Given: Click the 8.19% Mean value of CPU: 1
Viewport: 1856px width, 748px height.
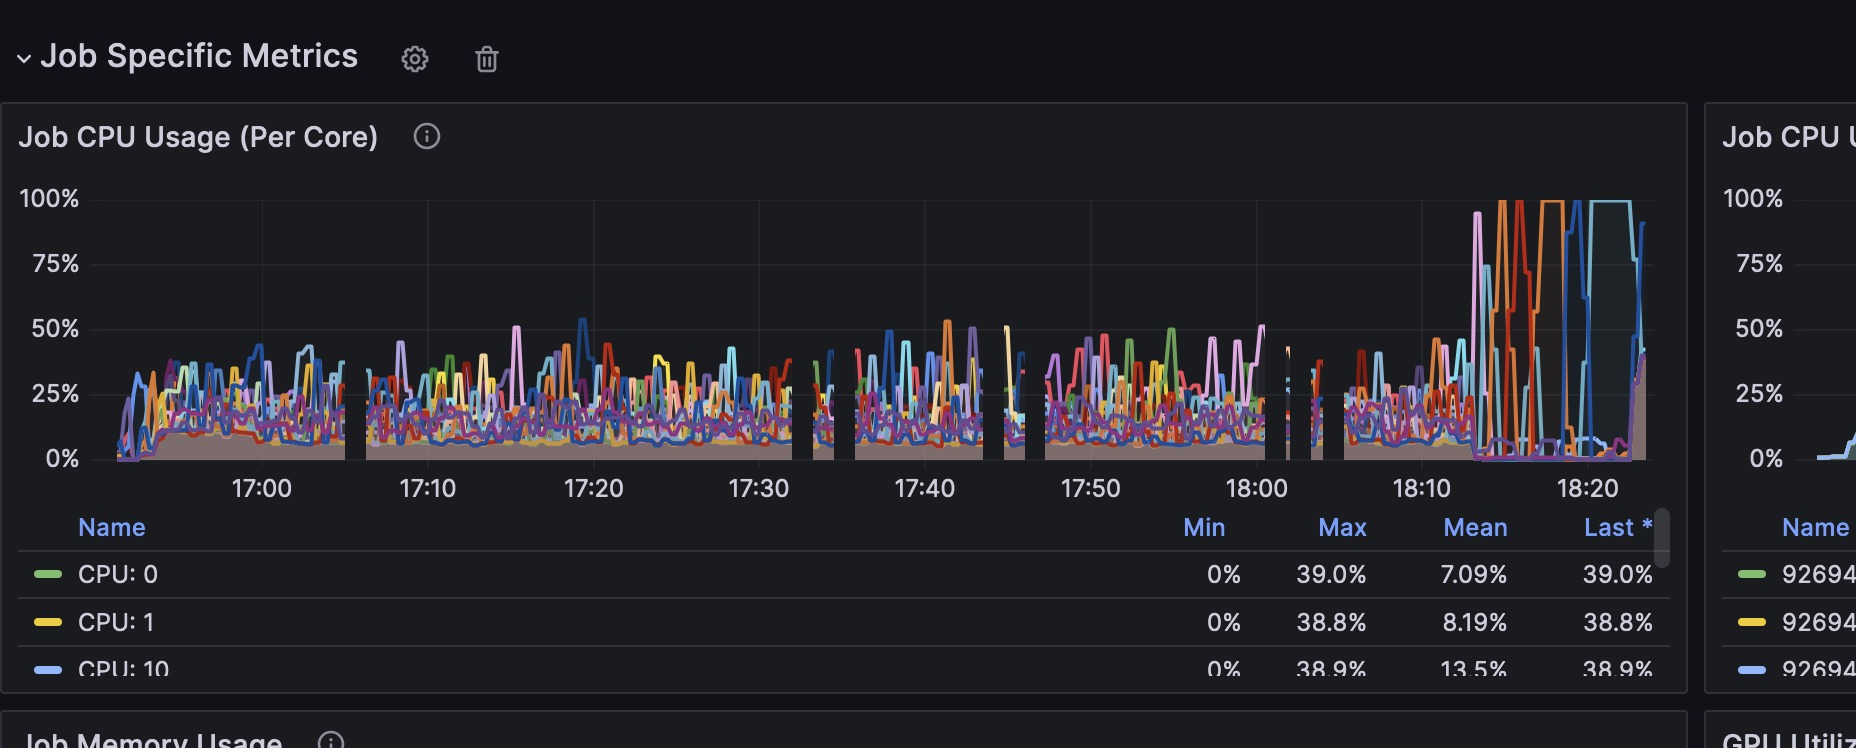Looking at the screenshot, I should [x=1474, y=622].
